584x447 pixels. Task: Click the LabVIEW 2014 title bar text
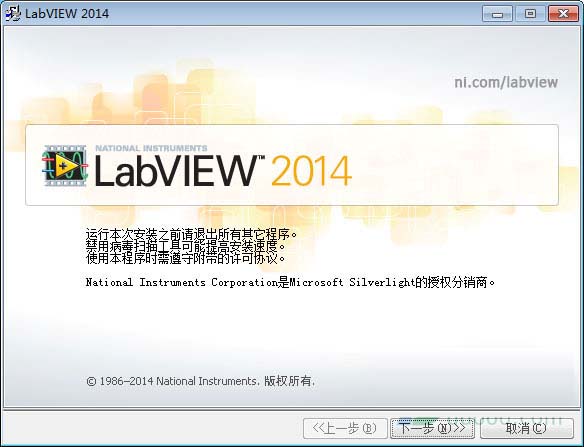tap(67, 14)
